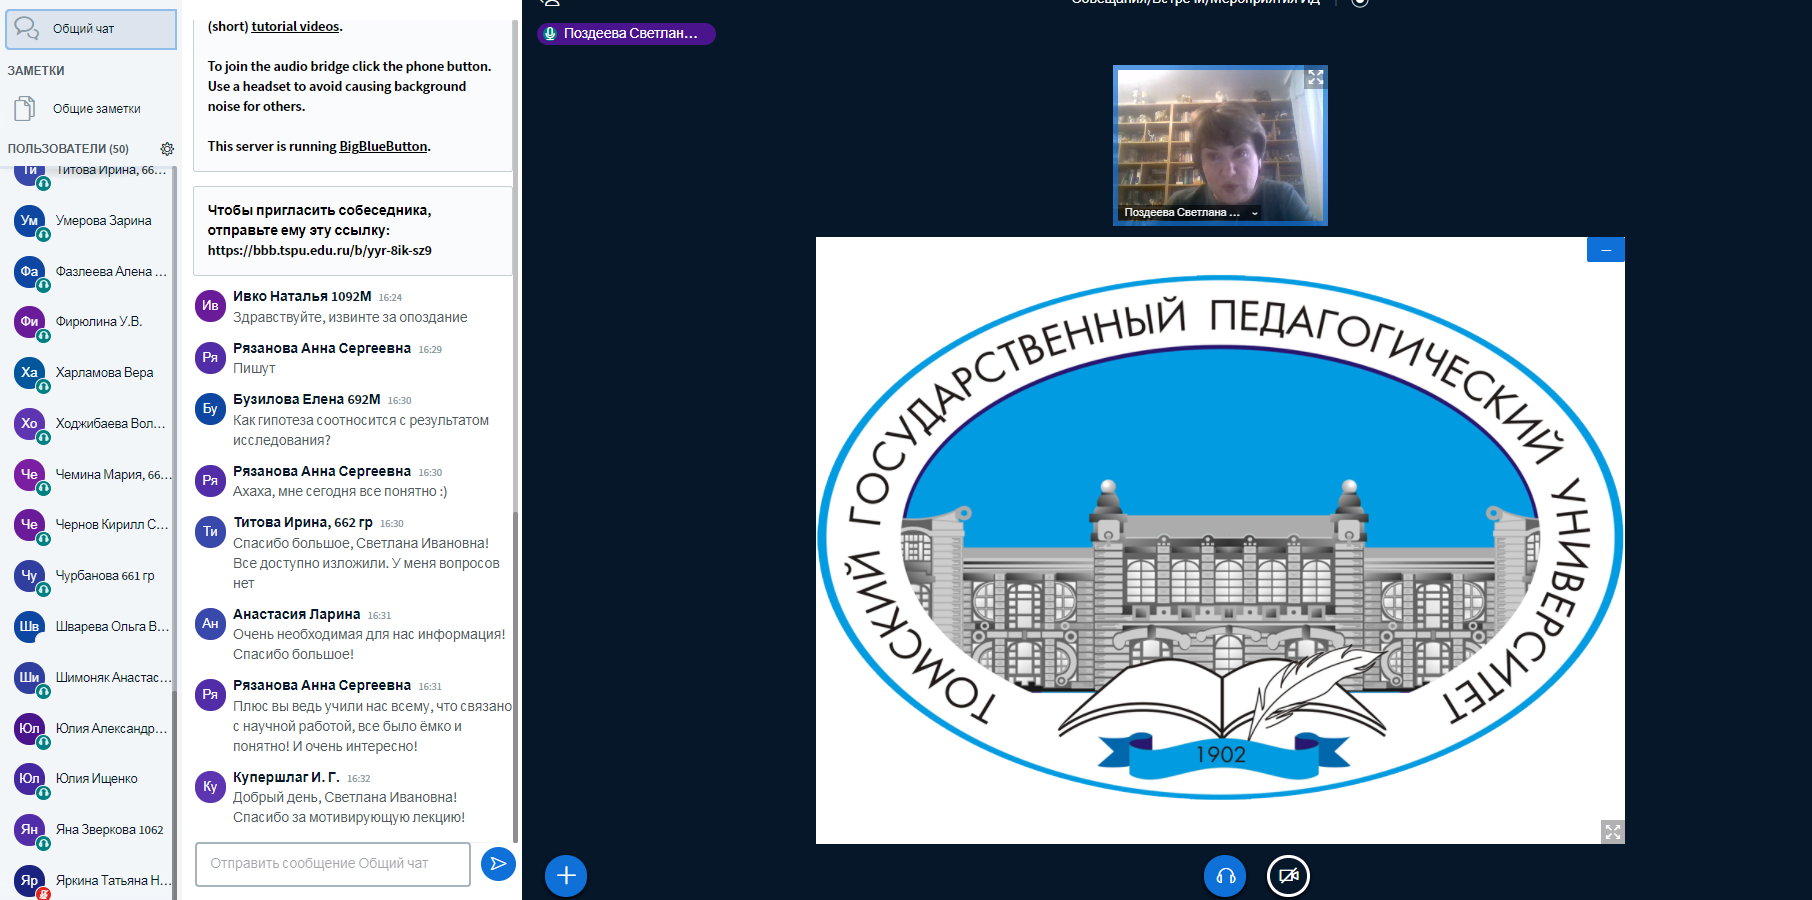This screenshot has width=1812, height=900.
Task: Open the users settings gear icon
Action: click(x=167, y=149)
